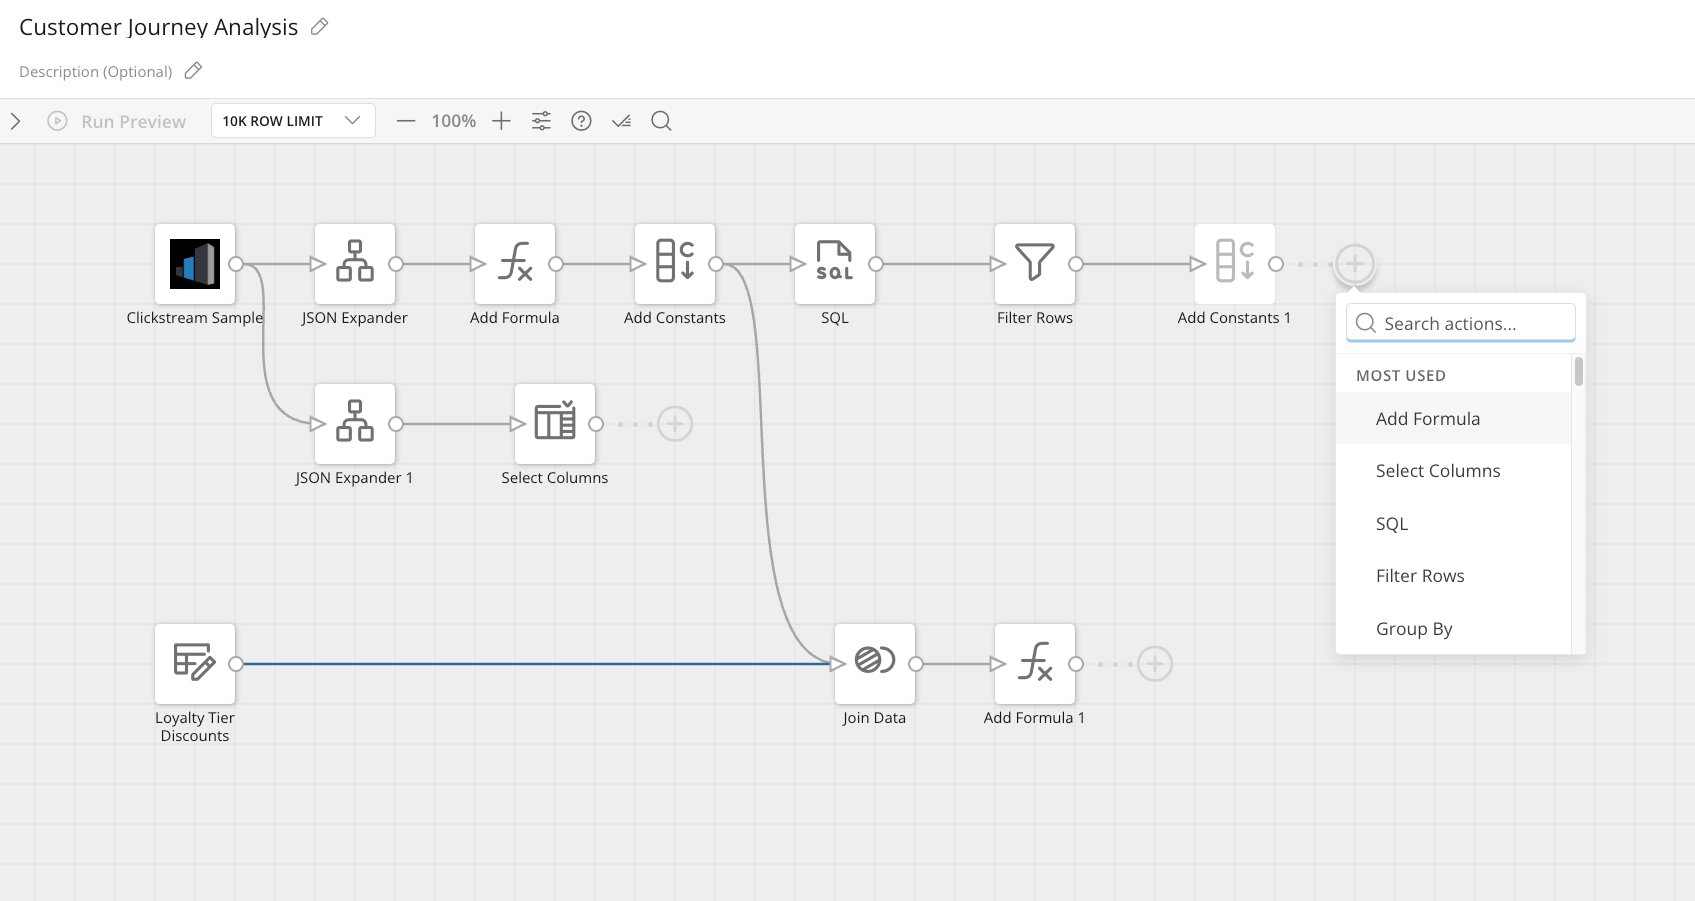Click plus button after Add Constants 1
The height and width of the screenshot is (901, 1695).
1355,264
